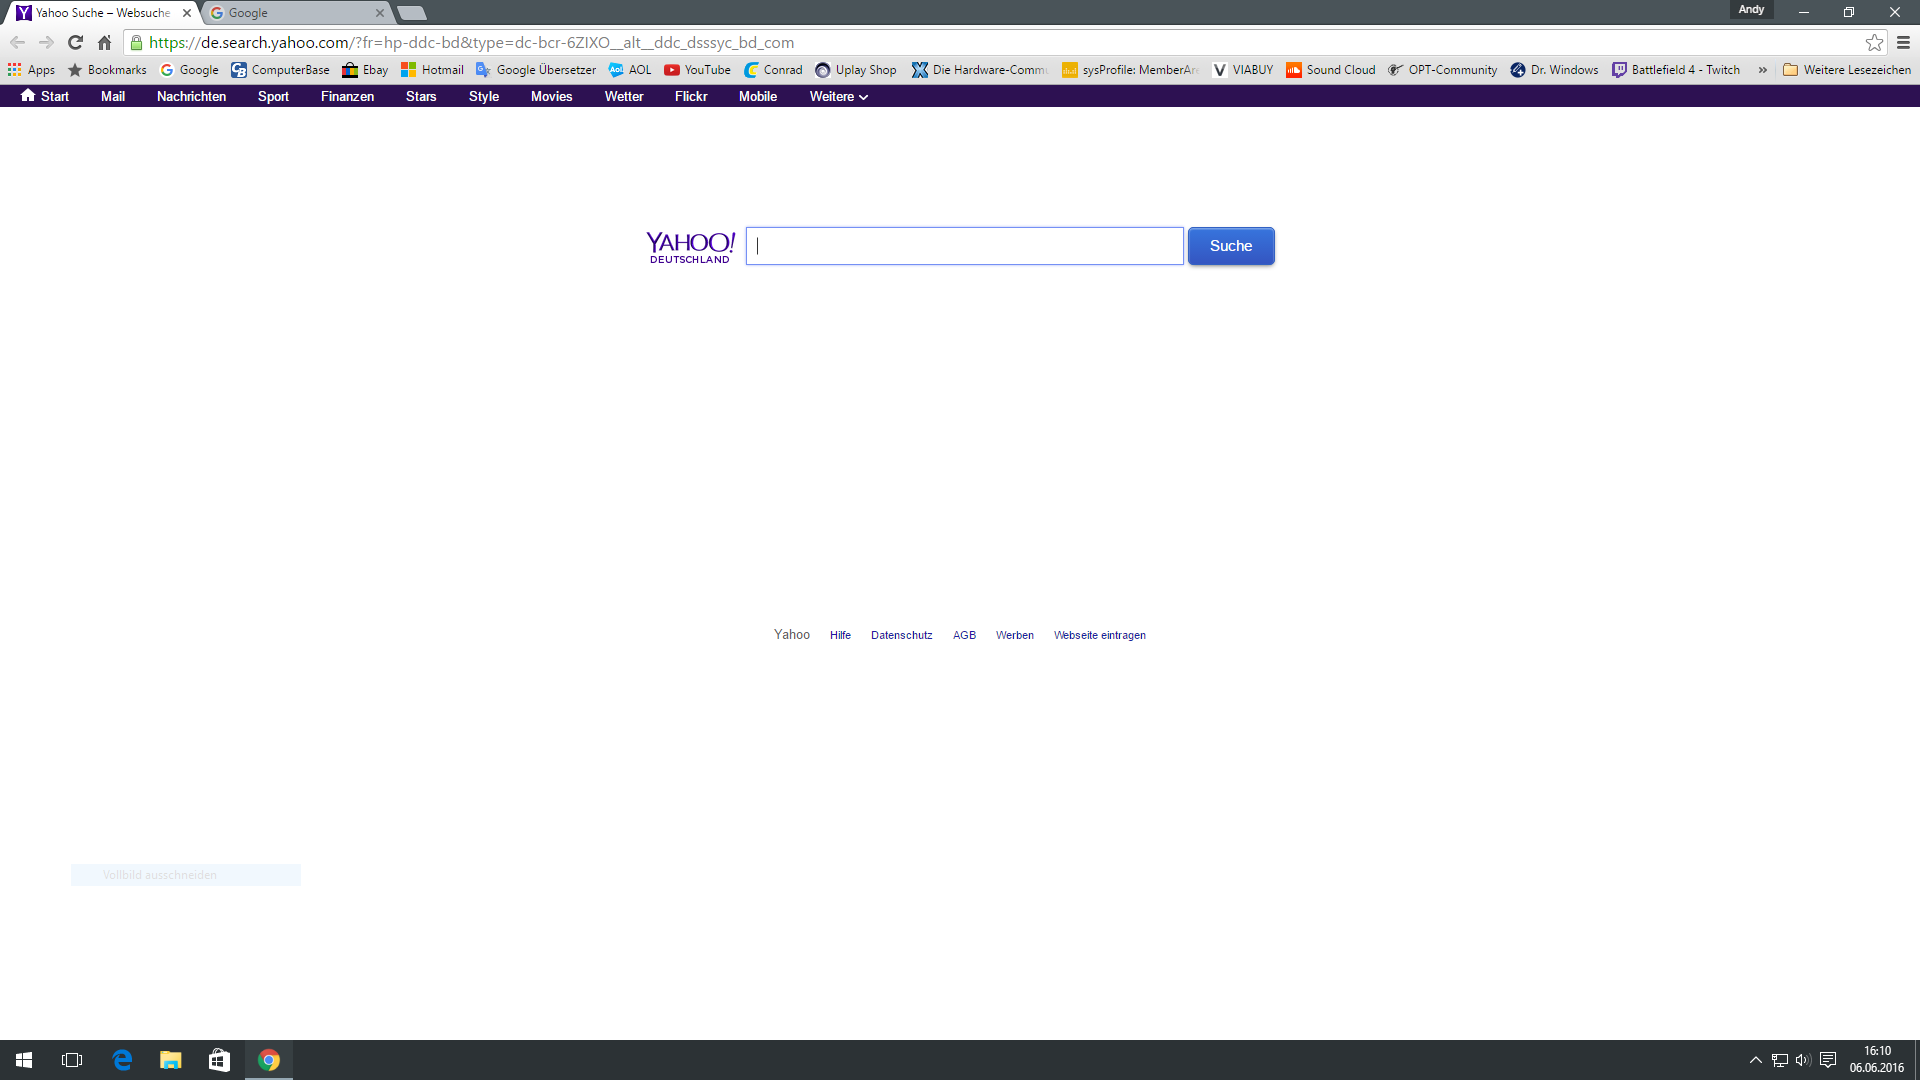Open Nachrichten in the Yahoo menu bar

191,96
